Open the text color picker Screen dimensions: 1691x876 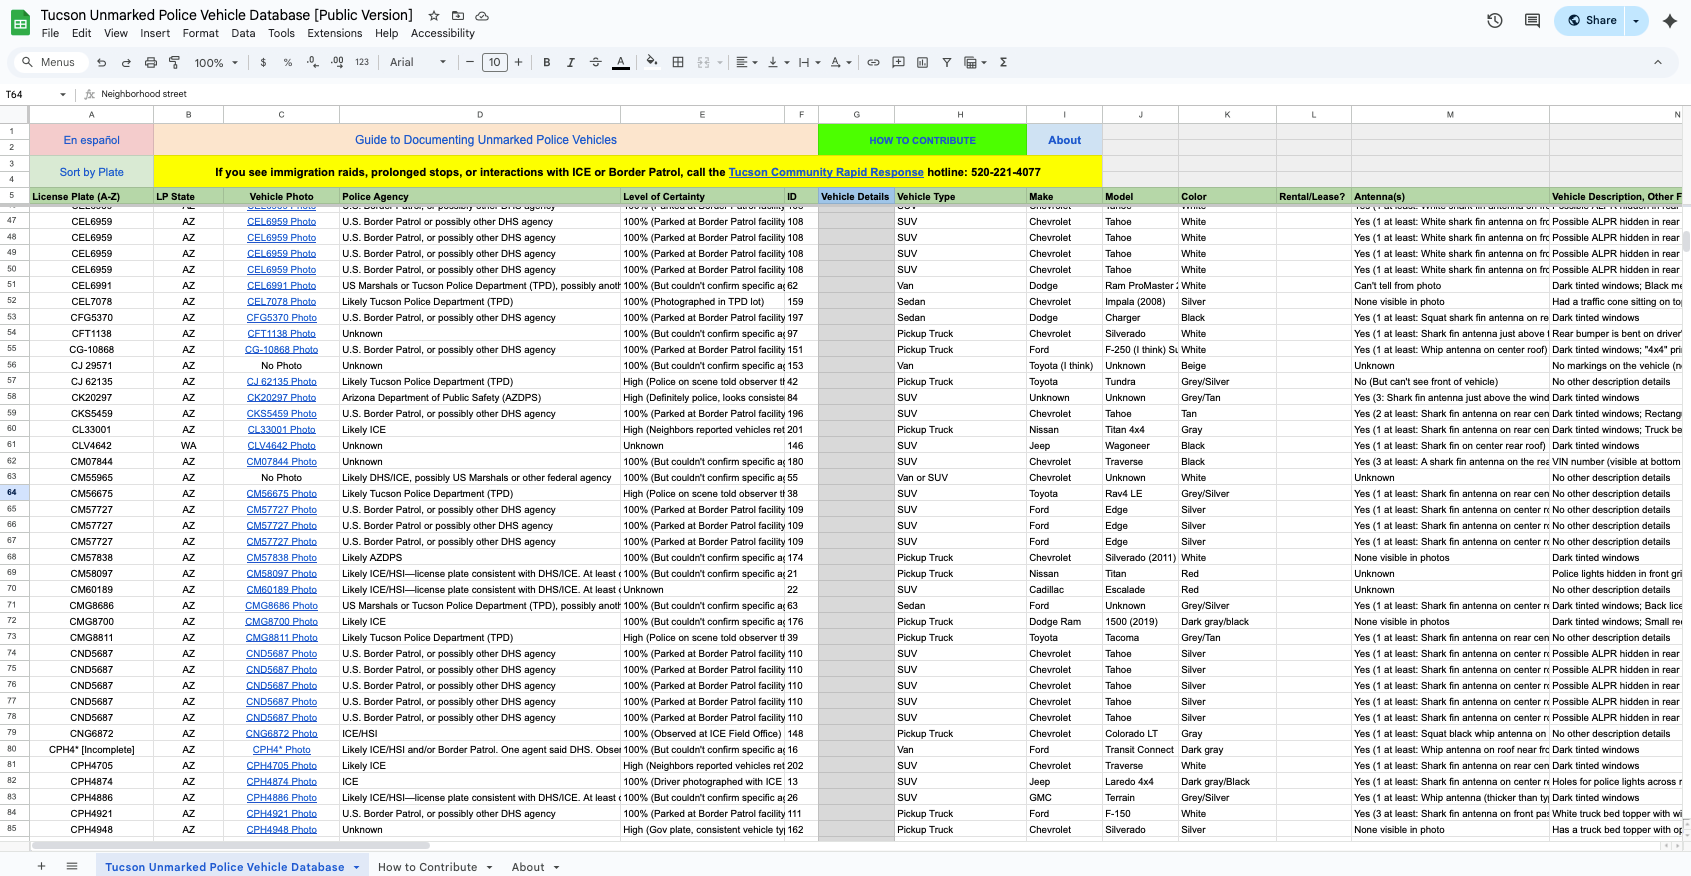621,62
